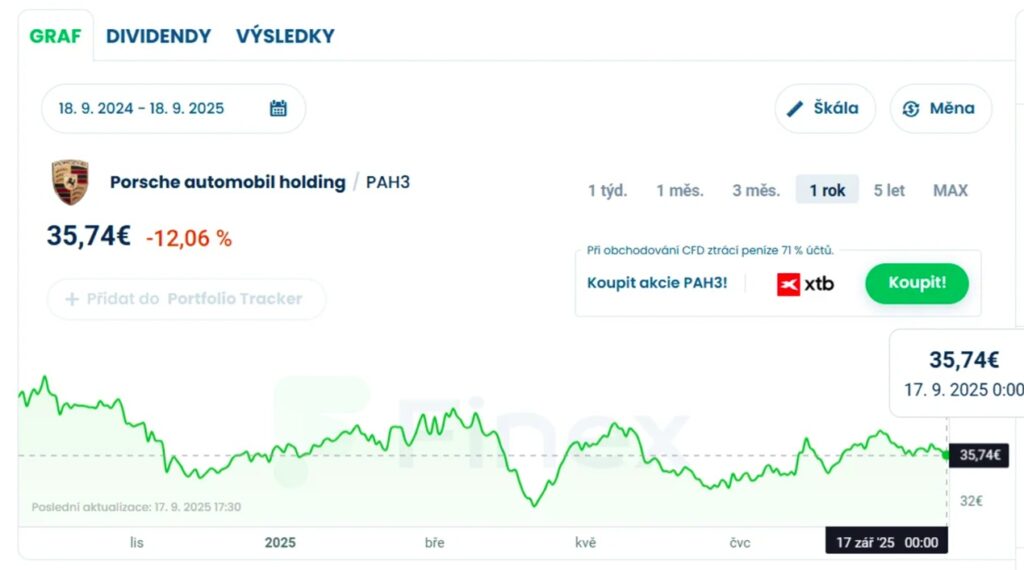Click the calendar icon in date field
1024x570 pixels.
tap(278, 109)
